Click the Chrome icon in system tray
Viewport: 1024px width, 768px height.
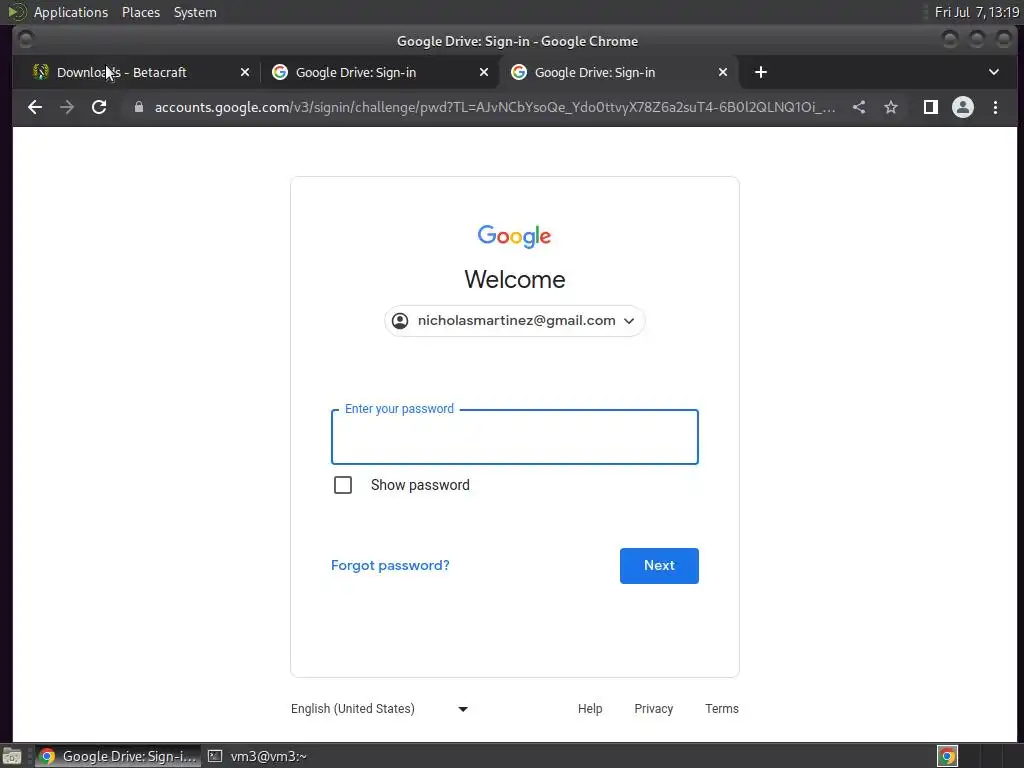[x=948, y=756]
